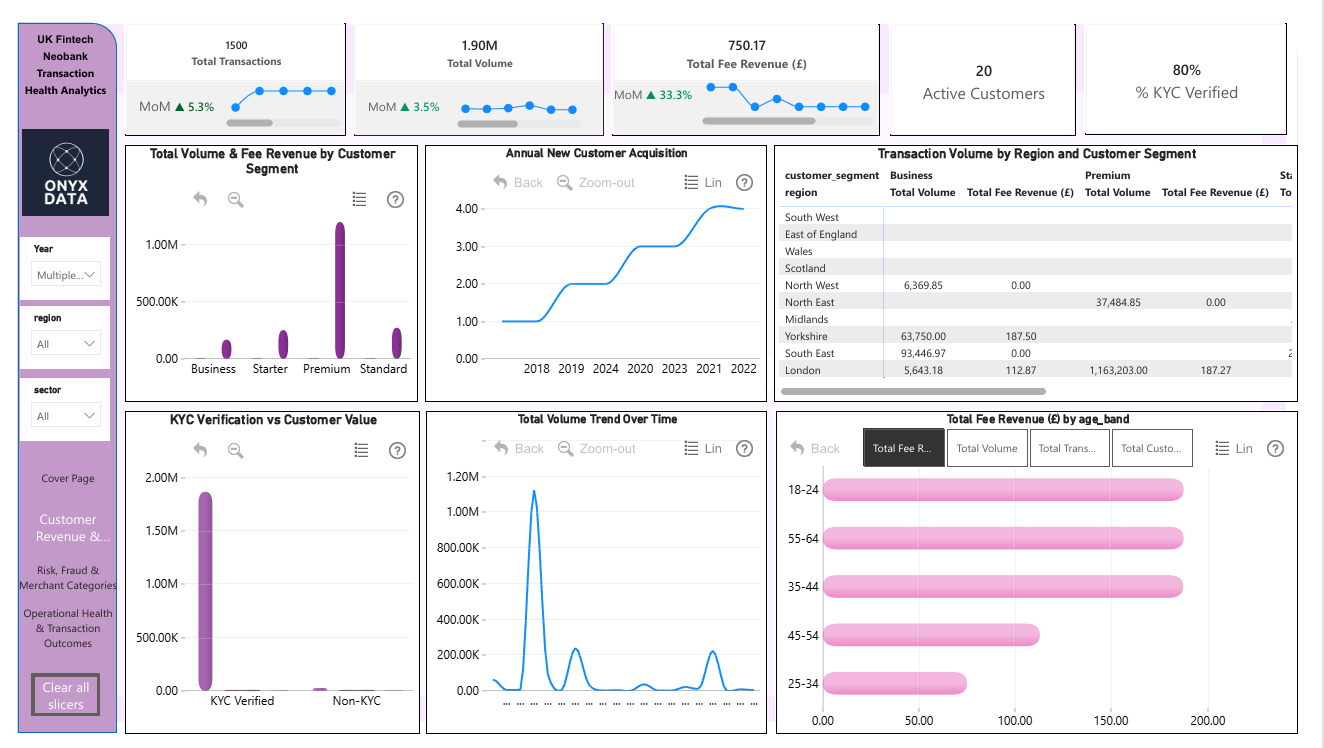Click Back arrow in Annual New Customer Acquisition
This screenshot has width=1324, height=748.
point(518,182)
